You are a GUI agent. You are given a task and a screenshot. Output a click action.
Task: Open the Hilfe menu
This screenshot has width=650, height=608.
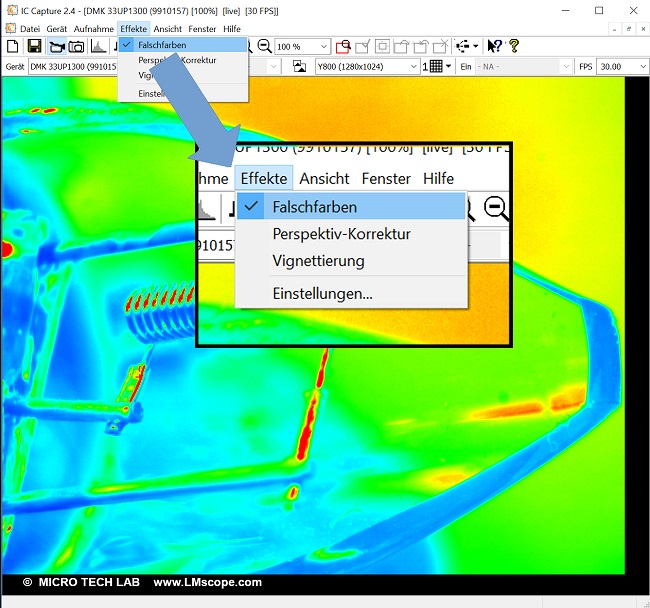click(x=232, y=29)
